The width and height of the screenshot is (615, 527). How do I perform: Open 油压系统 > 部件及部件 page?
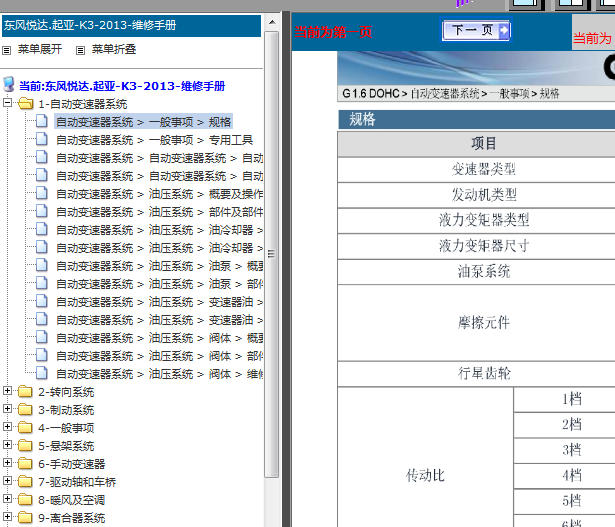(159, 212)
